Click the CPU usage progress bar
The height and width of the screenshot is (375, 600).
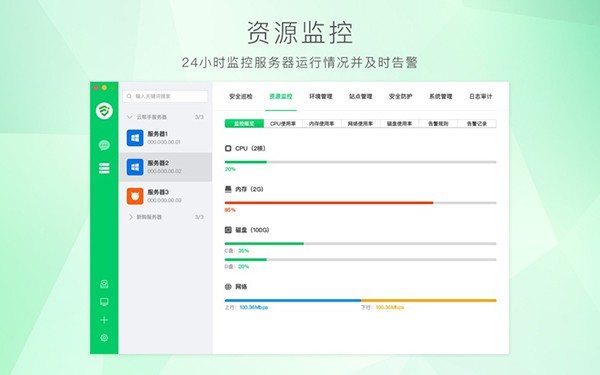click(x=360, y=162)
